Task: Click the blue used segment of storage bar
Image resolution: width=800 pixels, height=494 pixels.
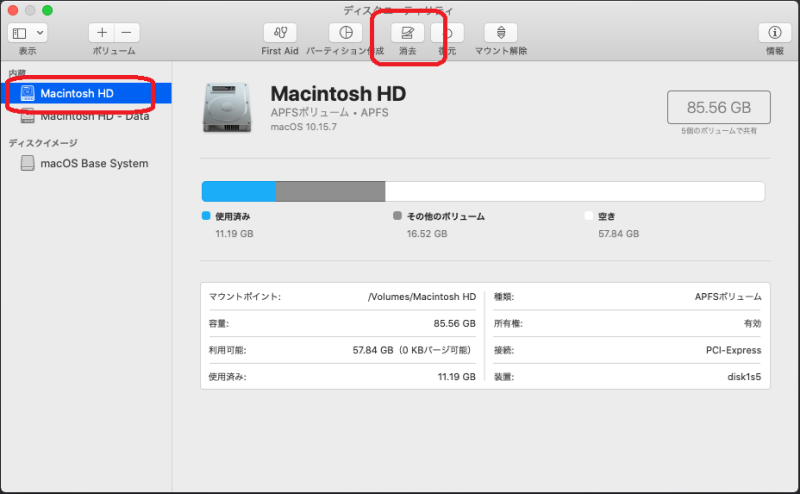Action: 239,191
